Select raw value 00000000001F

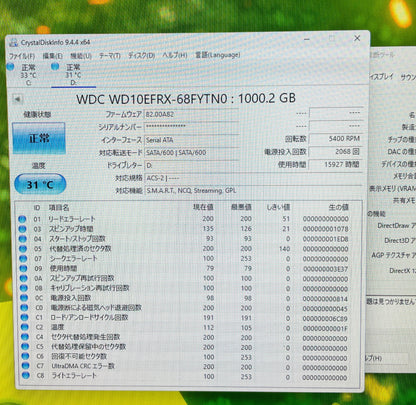point(326,328)
